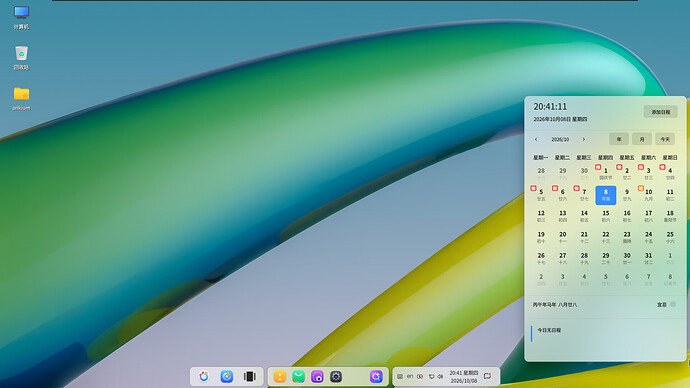
Task: Select October 13 in the calendar
Action: click(x=562, y=216)
